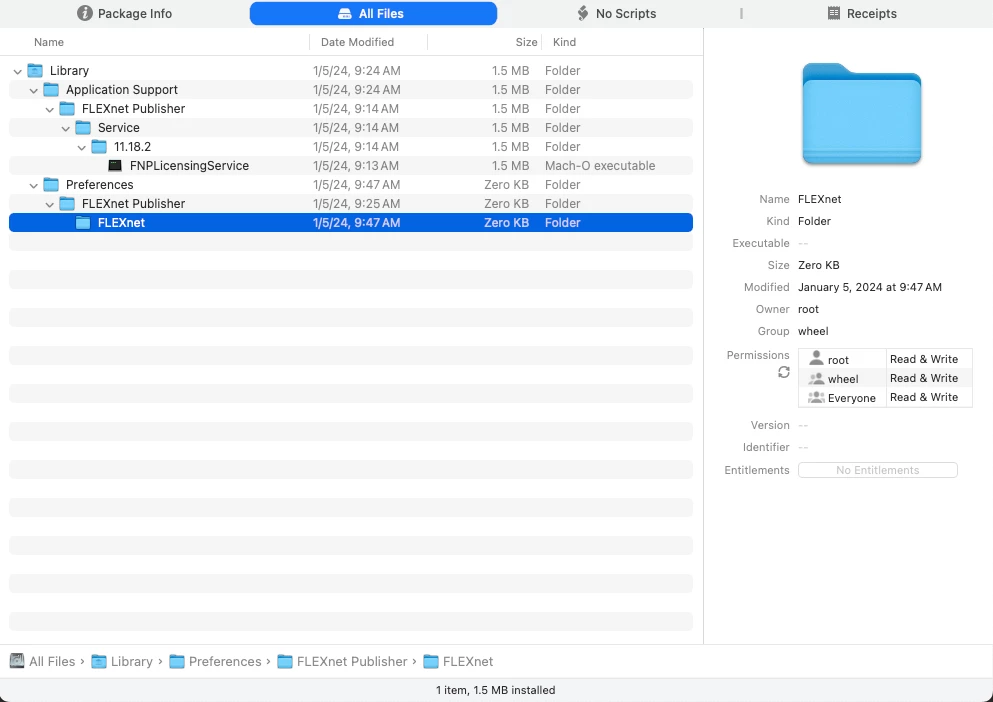Collapse the Application Support folder
The image size is (993, 702).
click(x=34, y=90)
